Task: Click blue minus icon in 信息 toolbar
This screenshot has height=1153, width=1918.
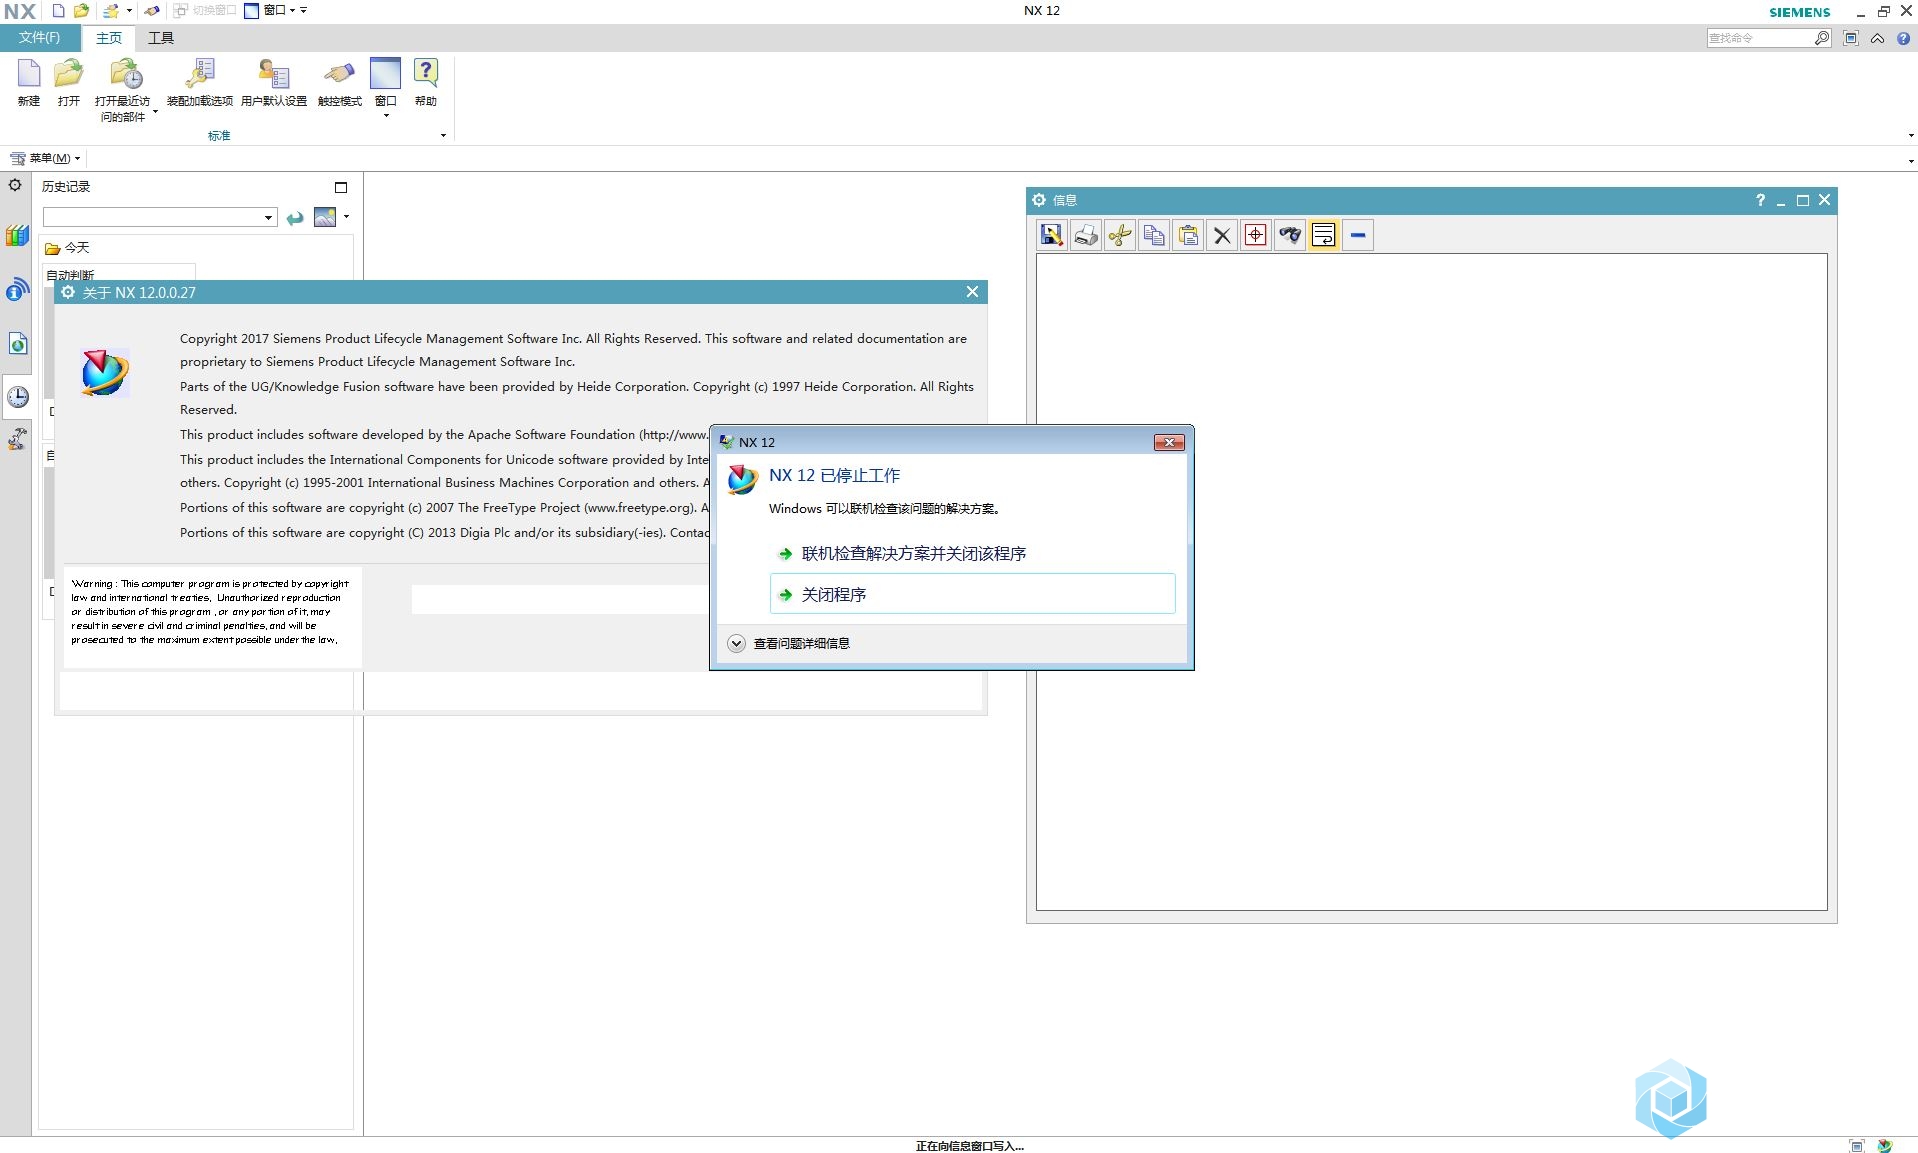Action: point(1358,235)
